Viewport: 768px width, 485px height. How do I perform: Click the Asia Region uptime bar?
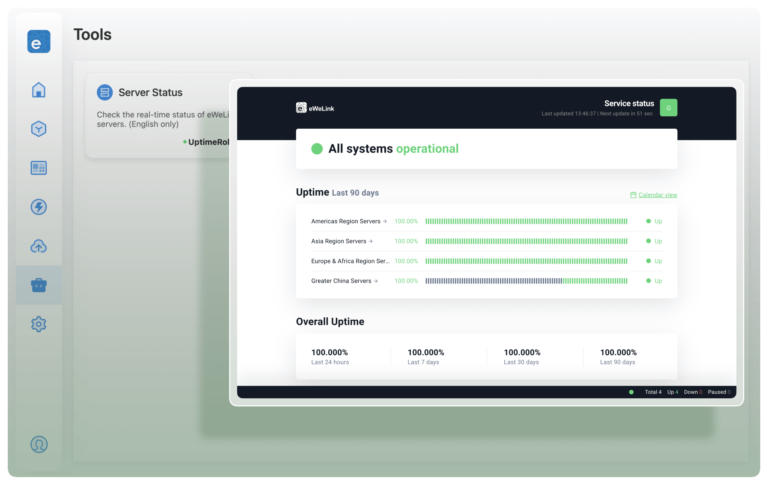point(526,241)
